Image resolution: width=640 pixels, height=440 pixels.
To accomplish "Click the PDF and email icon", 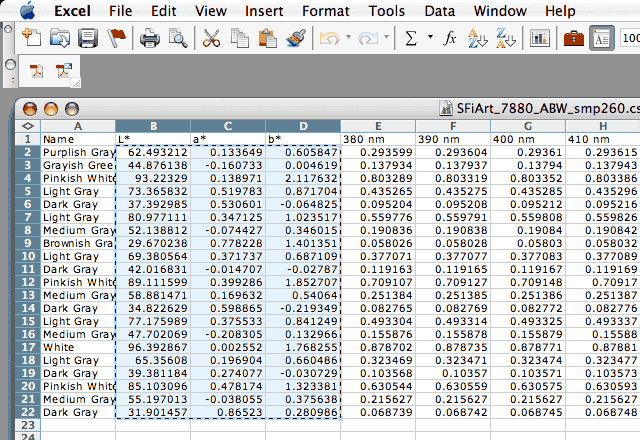I will coord(64,71).
